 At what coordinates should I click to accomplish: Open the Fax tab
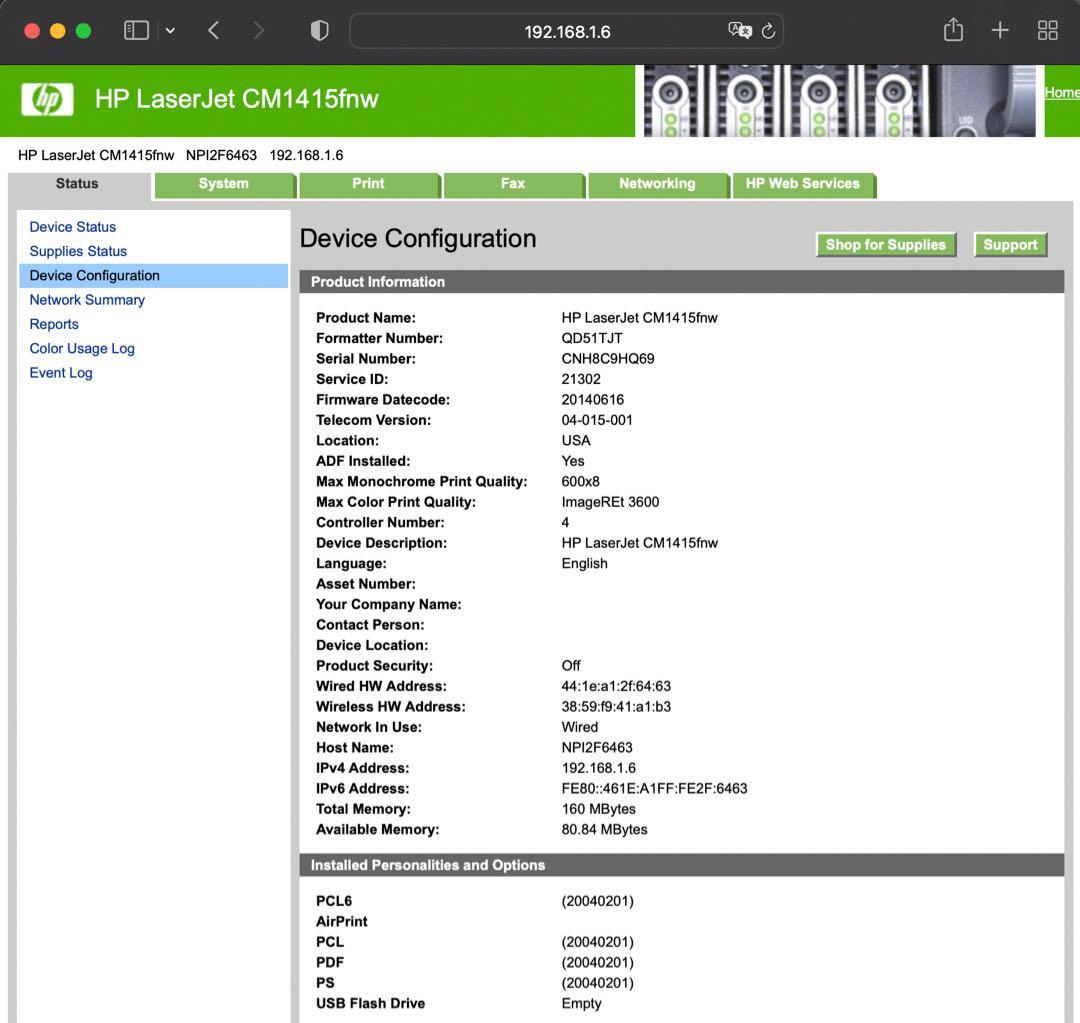coord(512,184)
